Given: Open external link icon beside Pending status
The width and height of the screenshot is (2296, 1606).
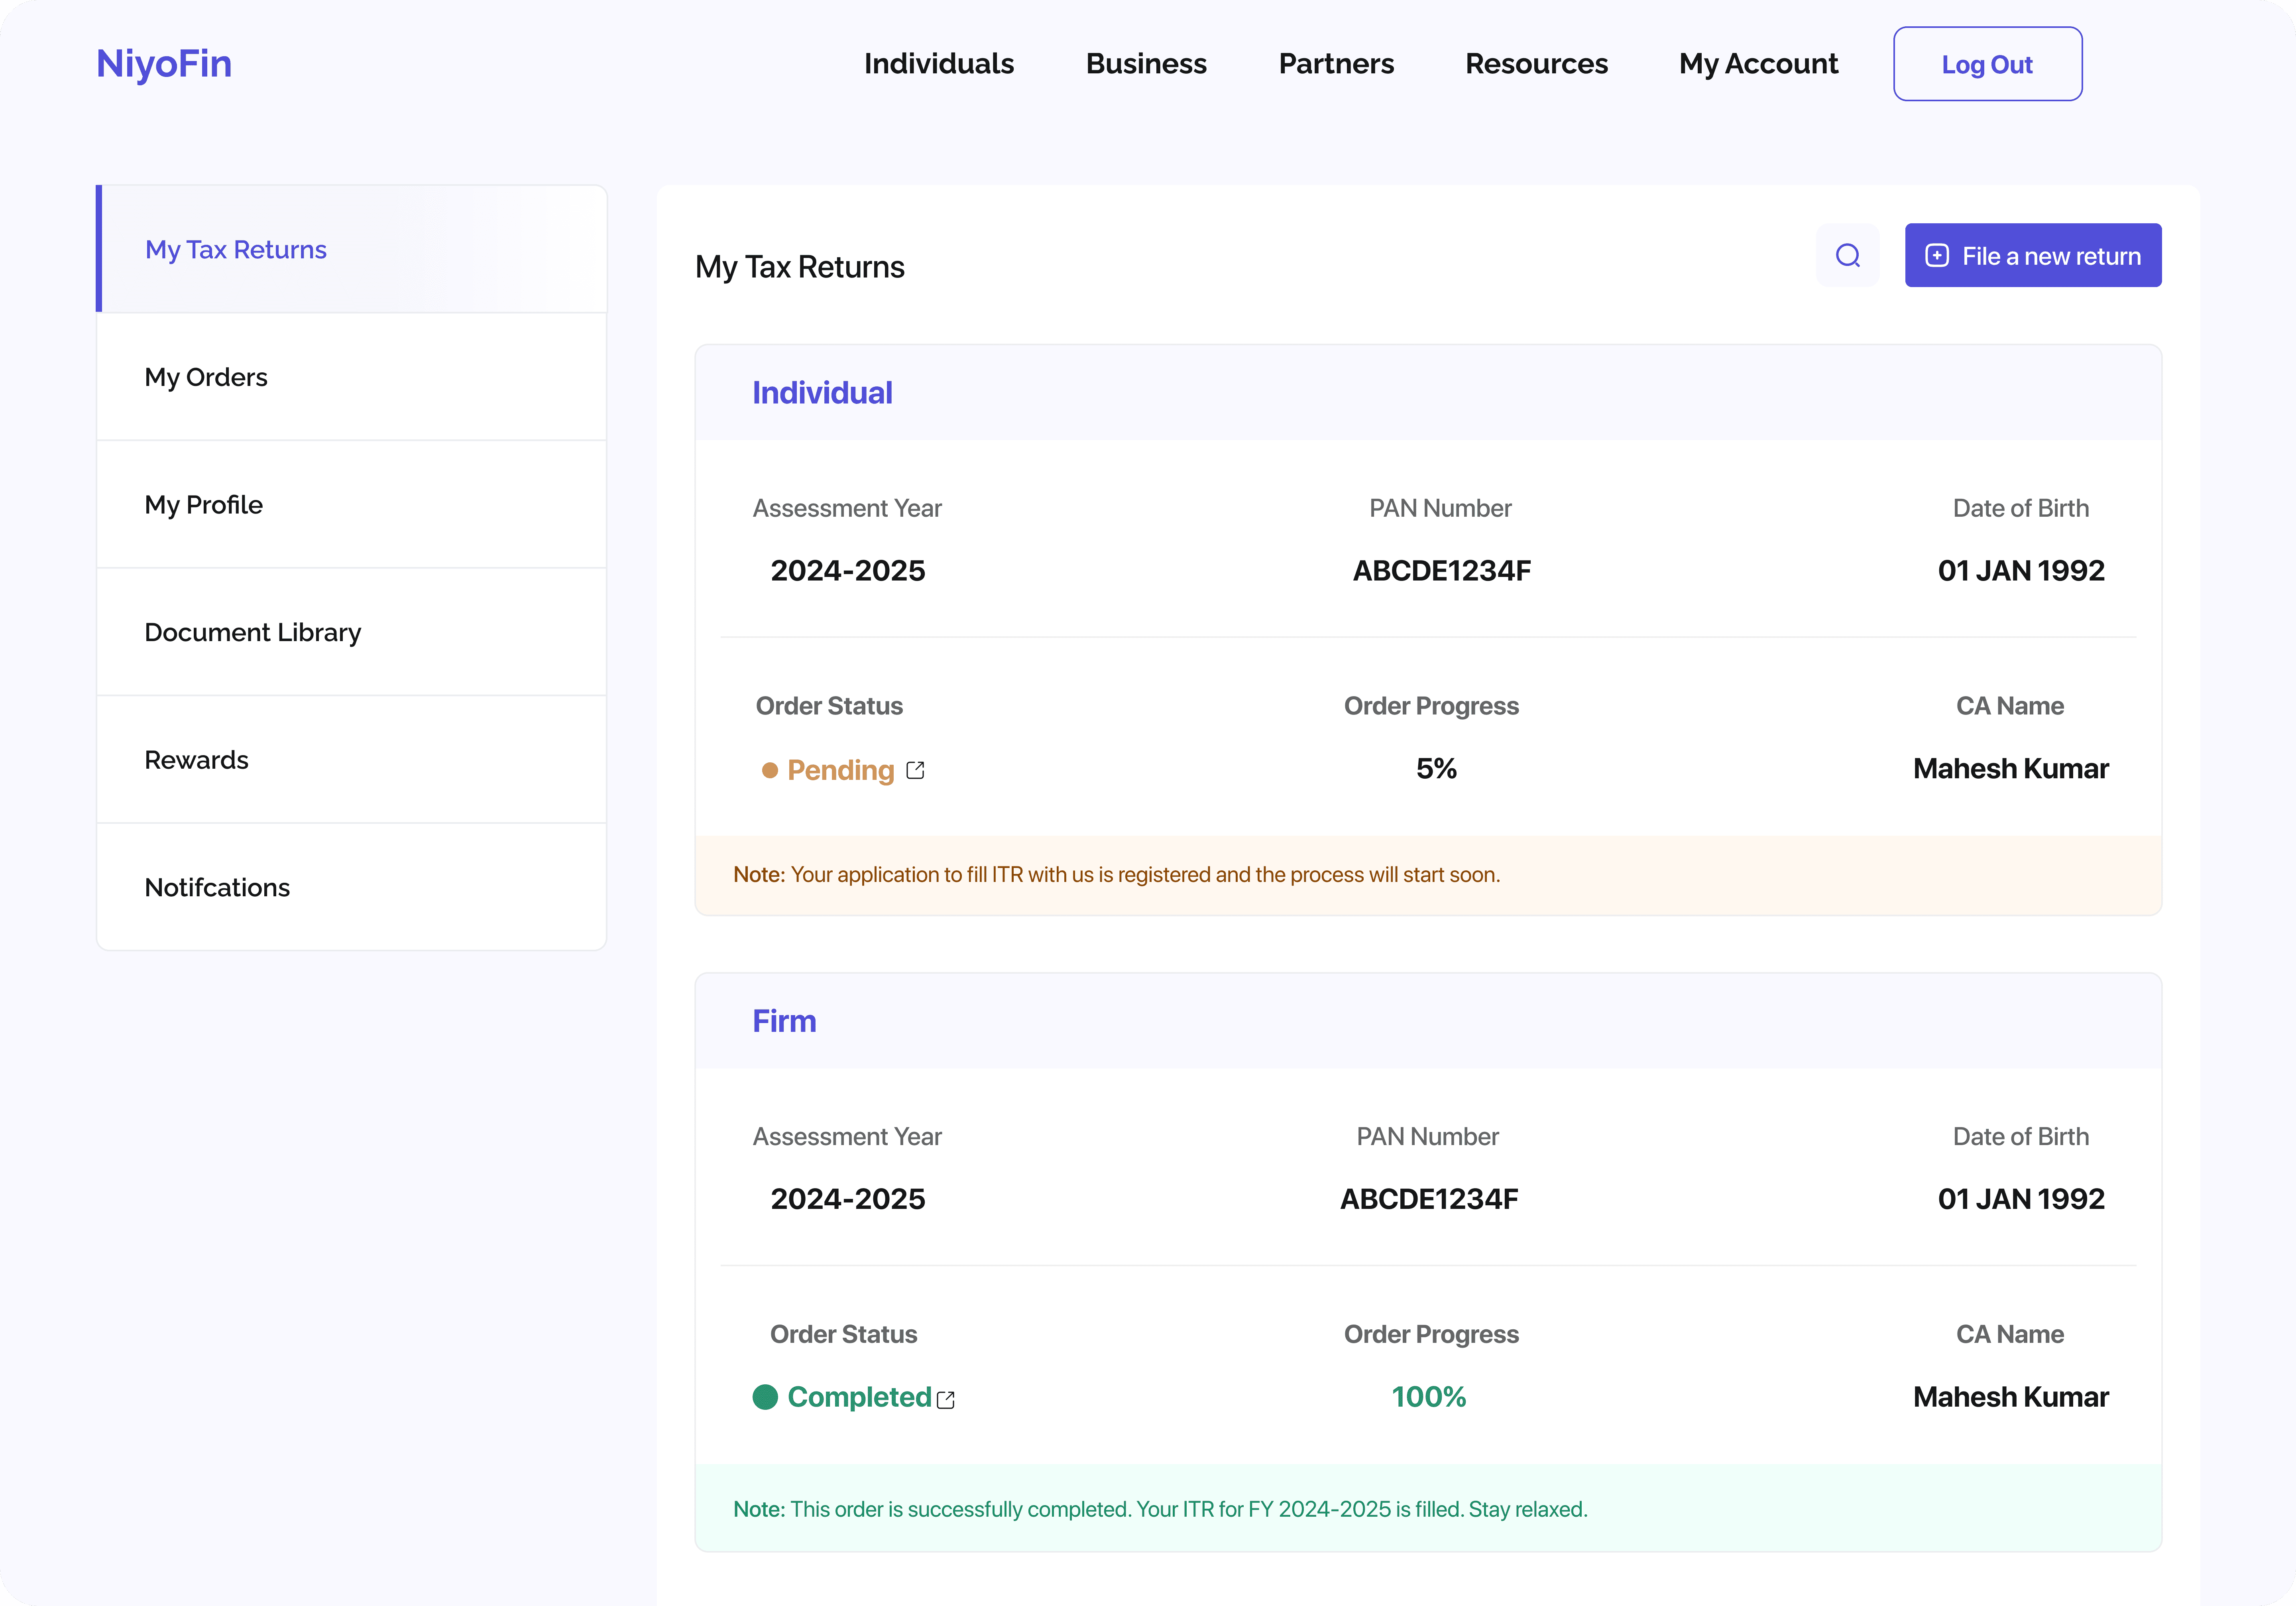Looking at the screenshot, I should coord(915,770).
